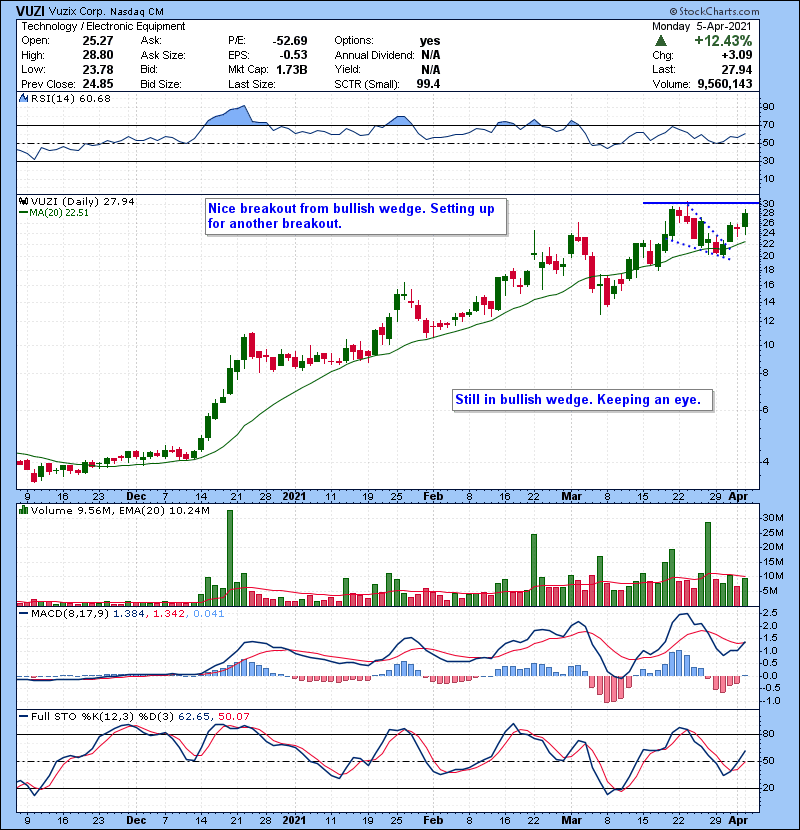This screenshot has width=800, height=830.
Task: Click the green up-triangle next to +12.43%
Action: (x=660, y=41)
